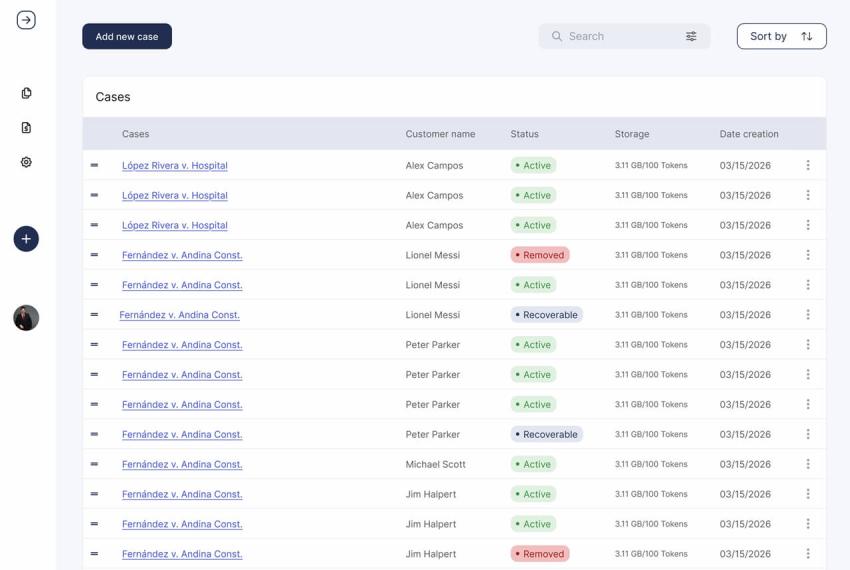
Task: Open the documents copy icon in sidebar
Action: click(x=26, y=93)
